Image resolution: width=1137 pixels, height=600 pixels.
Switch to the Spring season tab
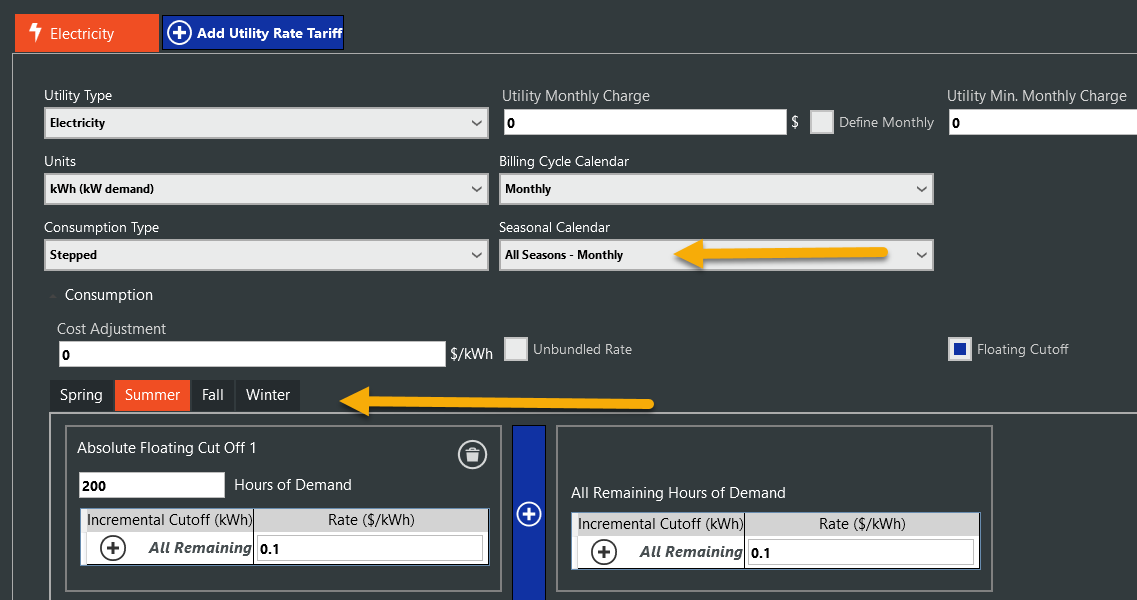(x=81, y=395)
